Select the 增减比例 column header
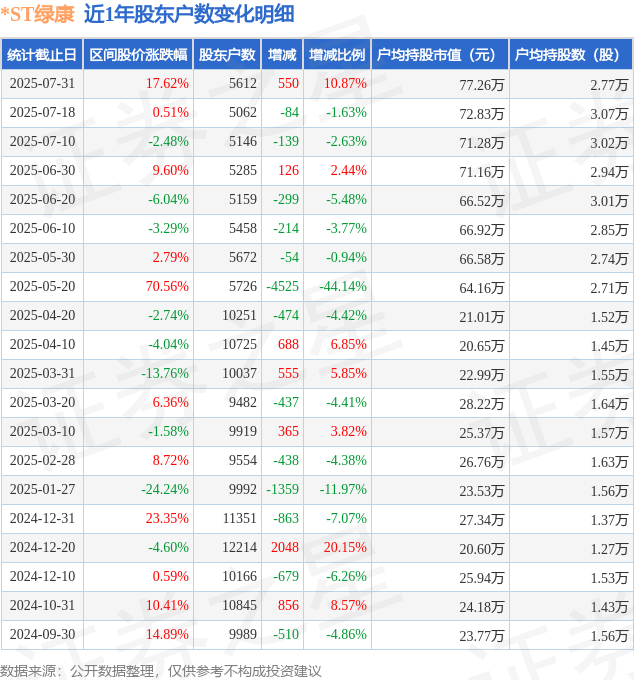This screenshot has height=680, width=634. pos(337,55)
